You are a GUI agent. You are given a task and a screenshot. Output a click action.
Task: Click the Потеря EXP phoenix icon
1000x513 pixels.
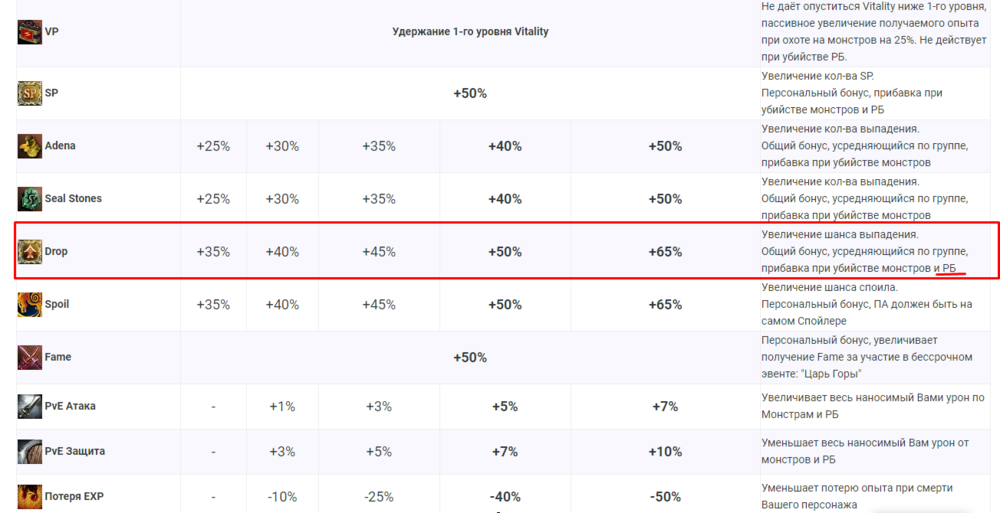click(x=30, y=496)
